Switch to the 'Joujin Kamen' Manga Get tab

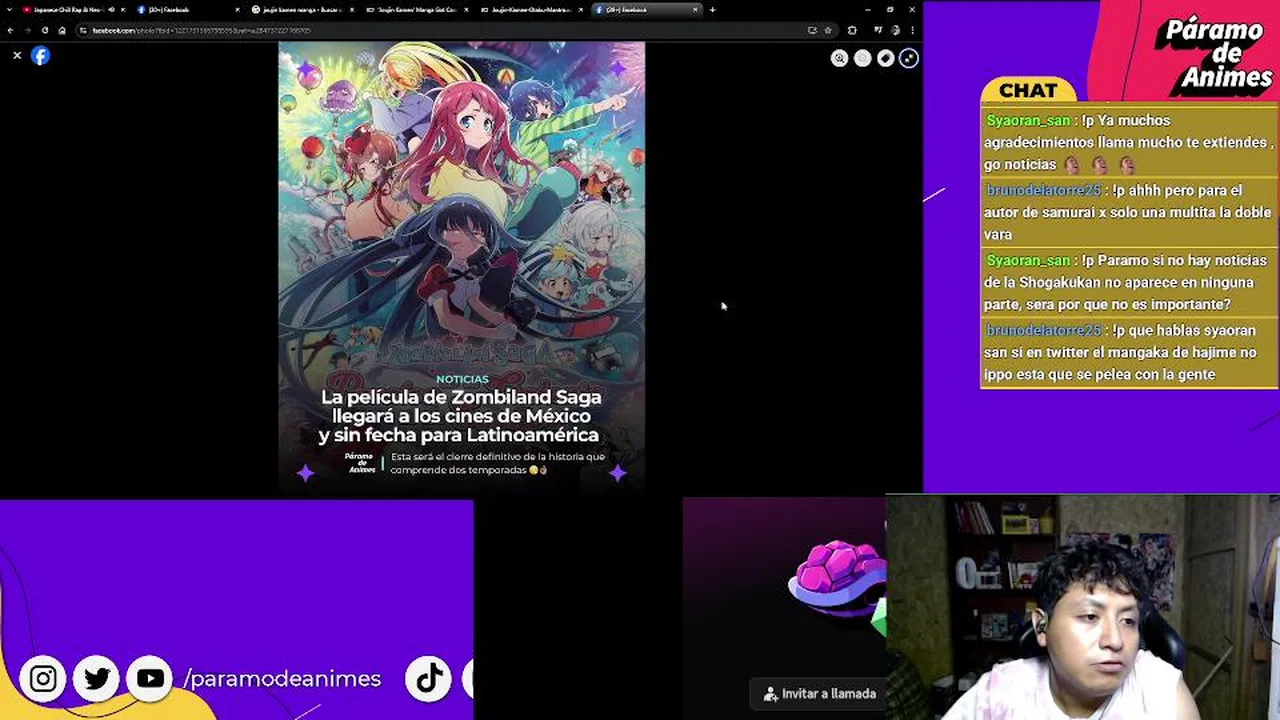pos(418,10)
